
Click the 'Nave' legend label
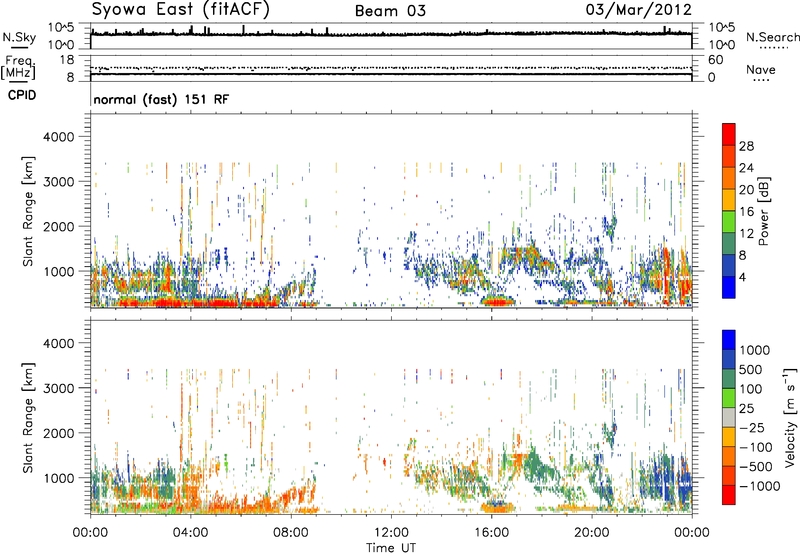761,69
